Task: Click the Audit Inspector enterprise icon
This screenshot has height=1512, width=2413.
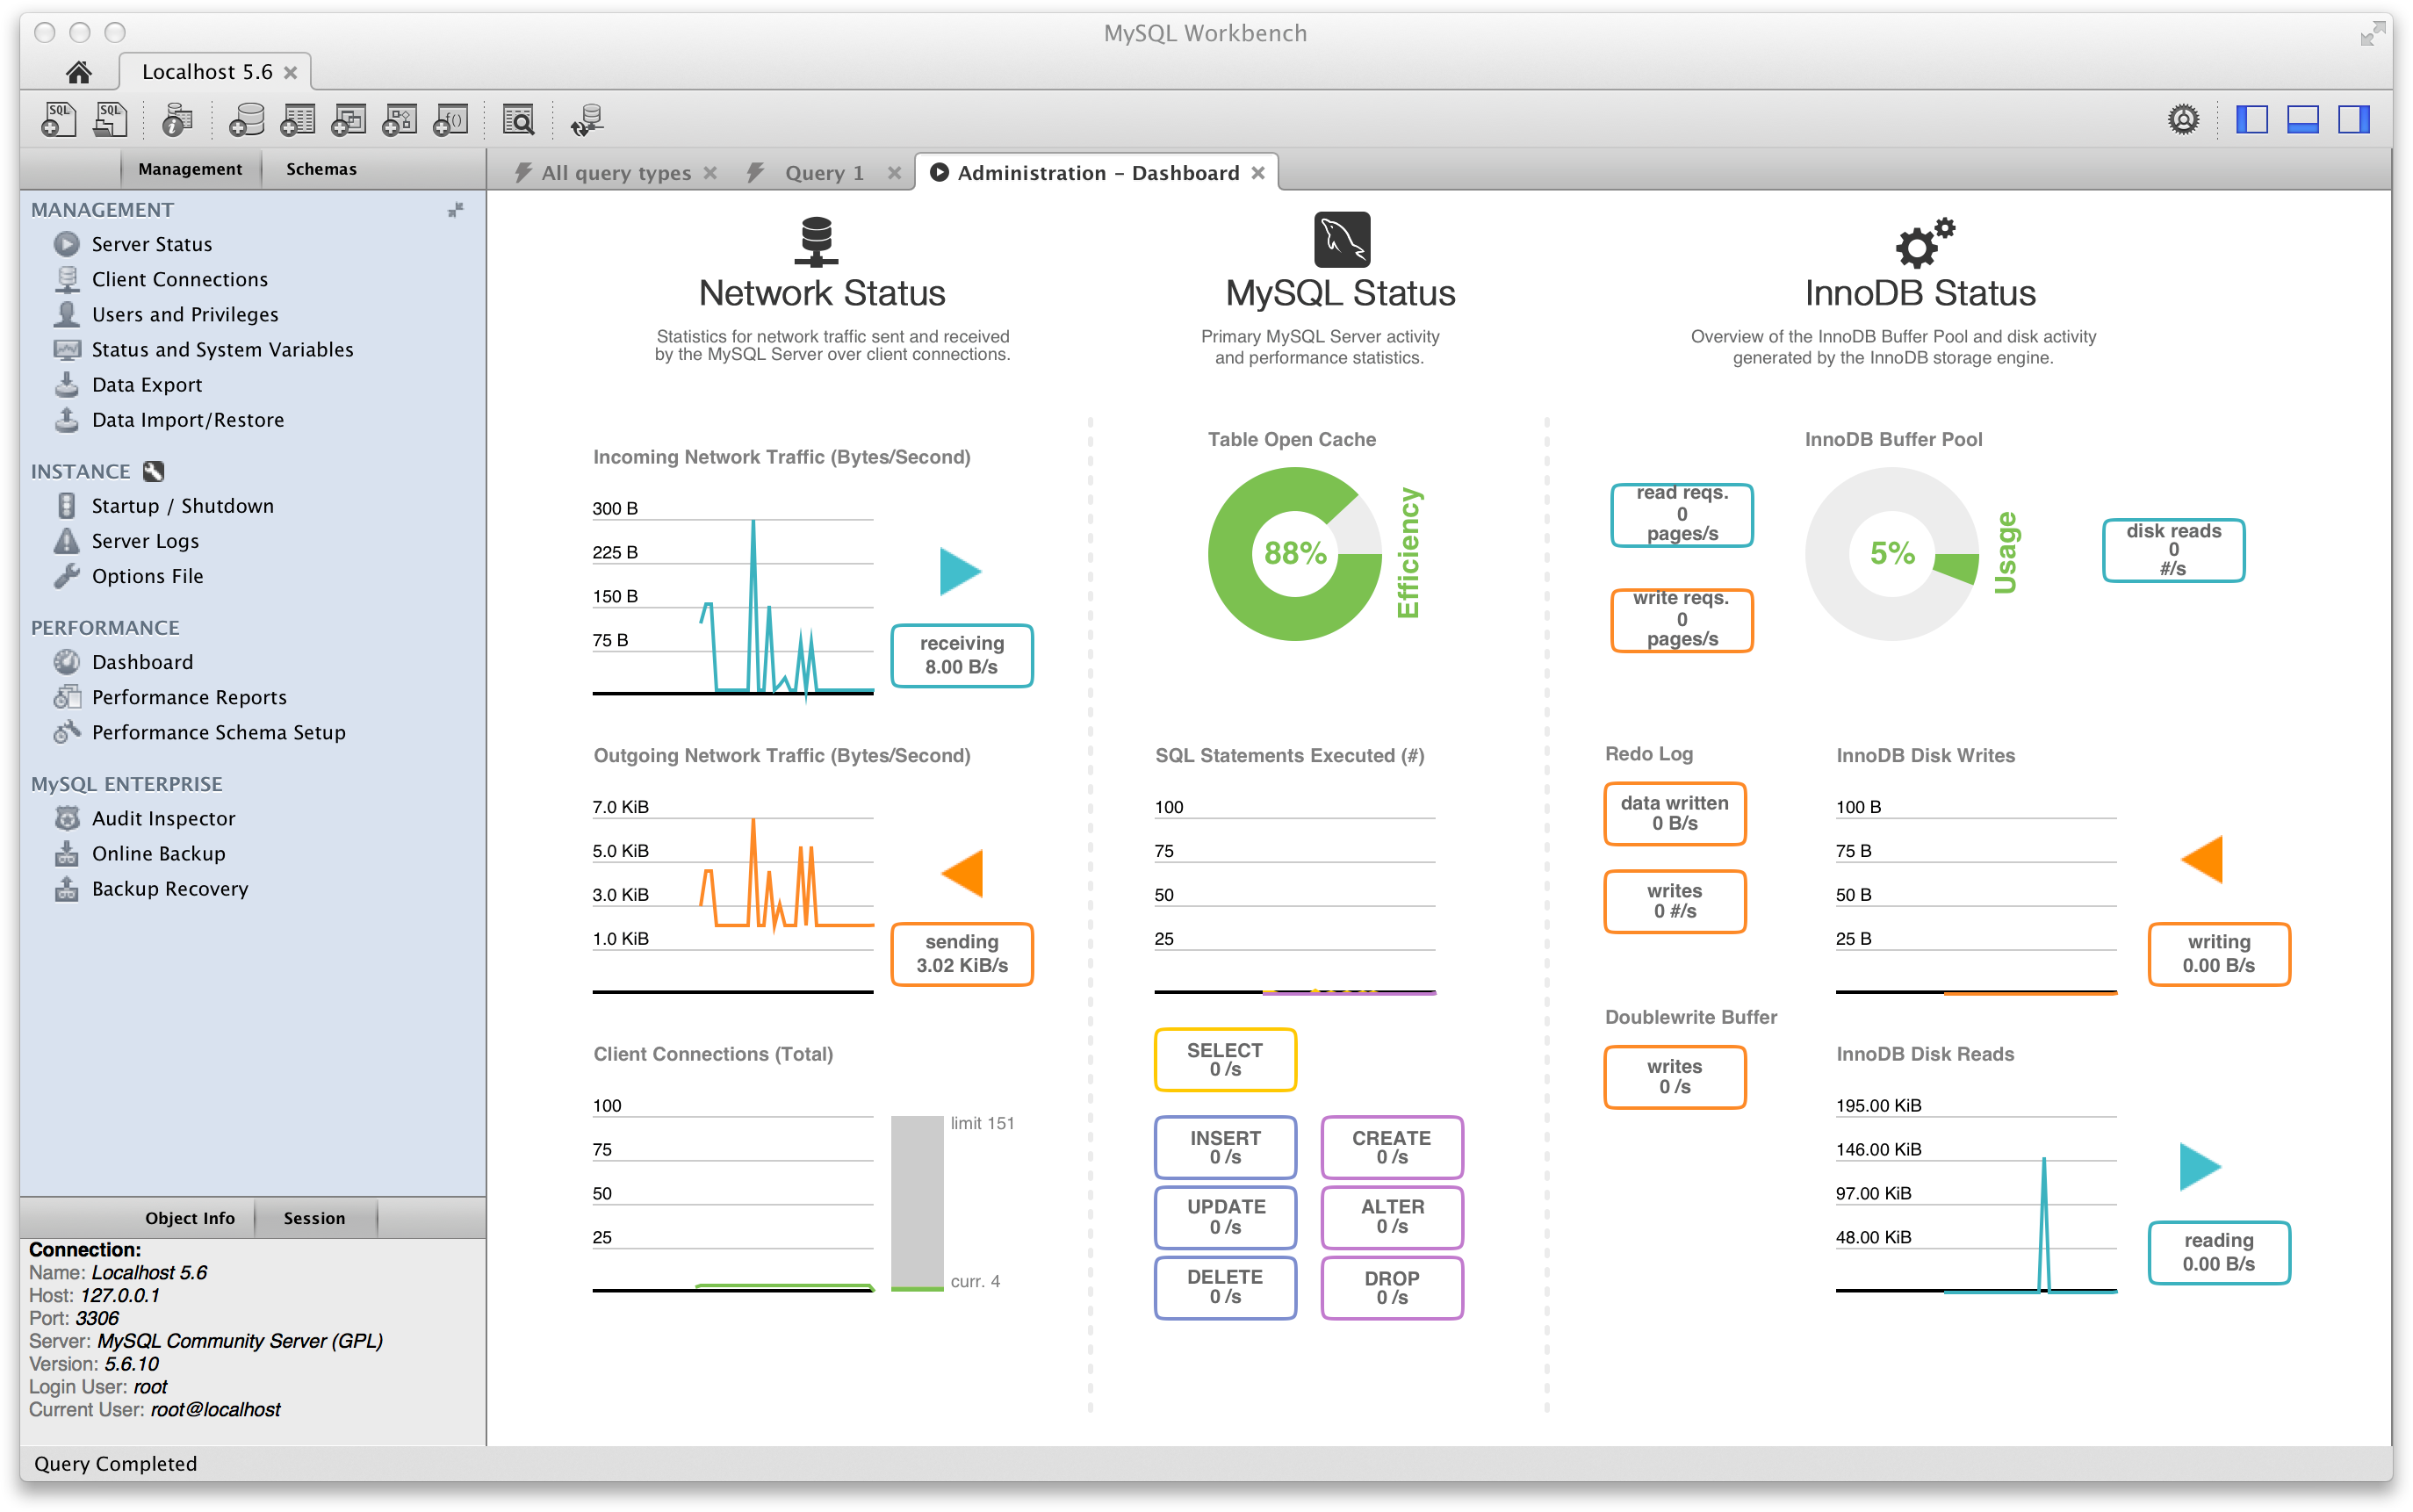Action: 62,817
